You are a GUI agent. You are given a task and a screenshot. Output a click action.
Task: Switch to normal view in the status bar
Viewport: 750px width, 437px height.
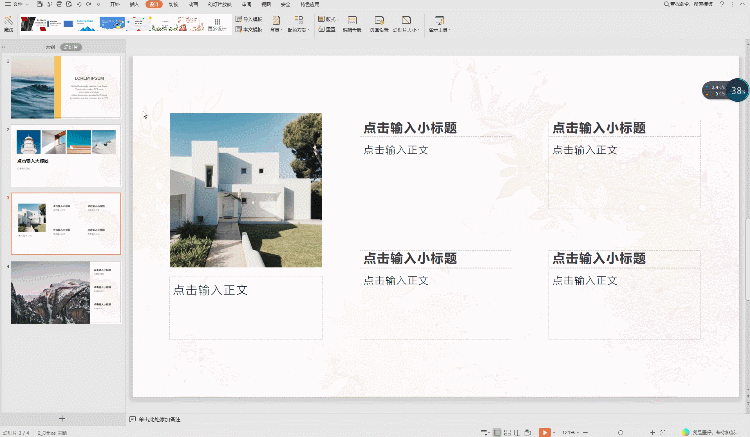pos(497,432)
